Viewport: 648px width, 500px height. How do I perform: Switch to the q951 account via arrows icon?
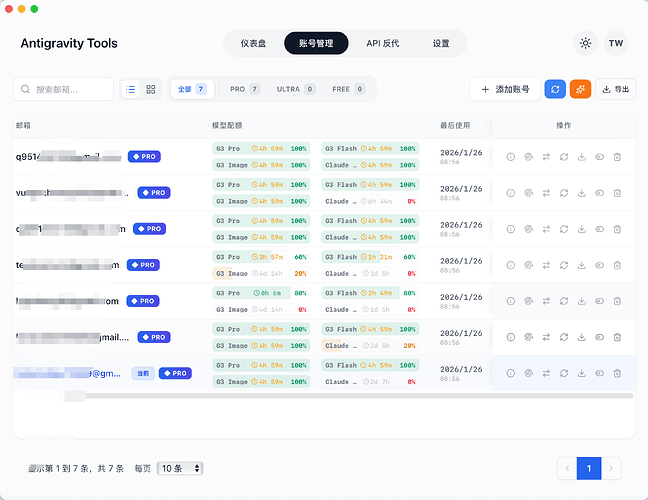point(546,157)
